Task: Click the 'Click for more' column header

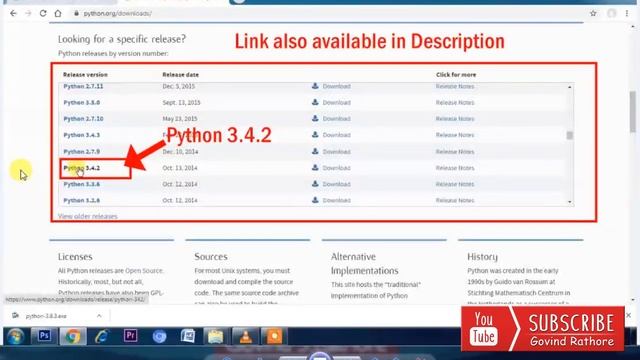Action: [456, 75]
